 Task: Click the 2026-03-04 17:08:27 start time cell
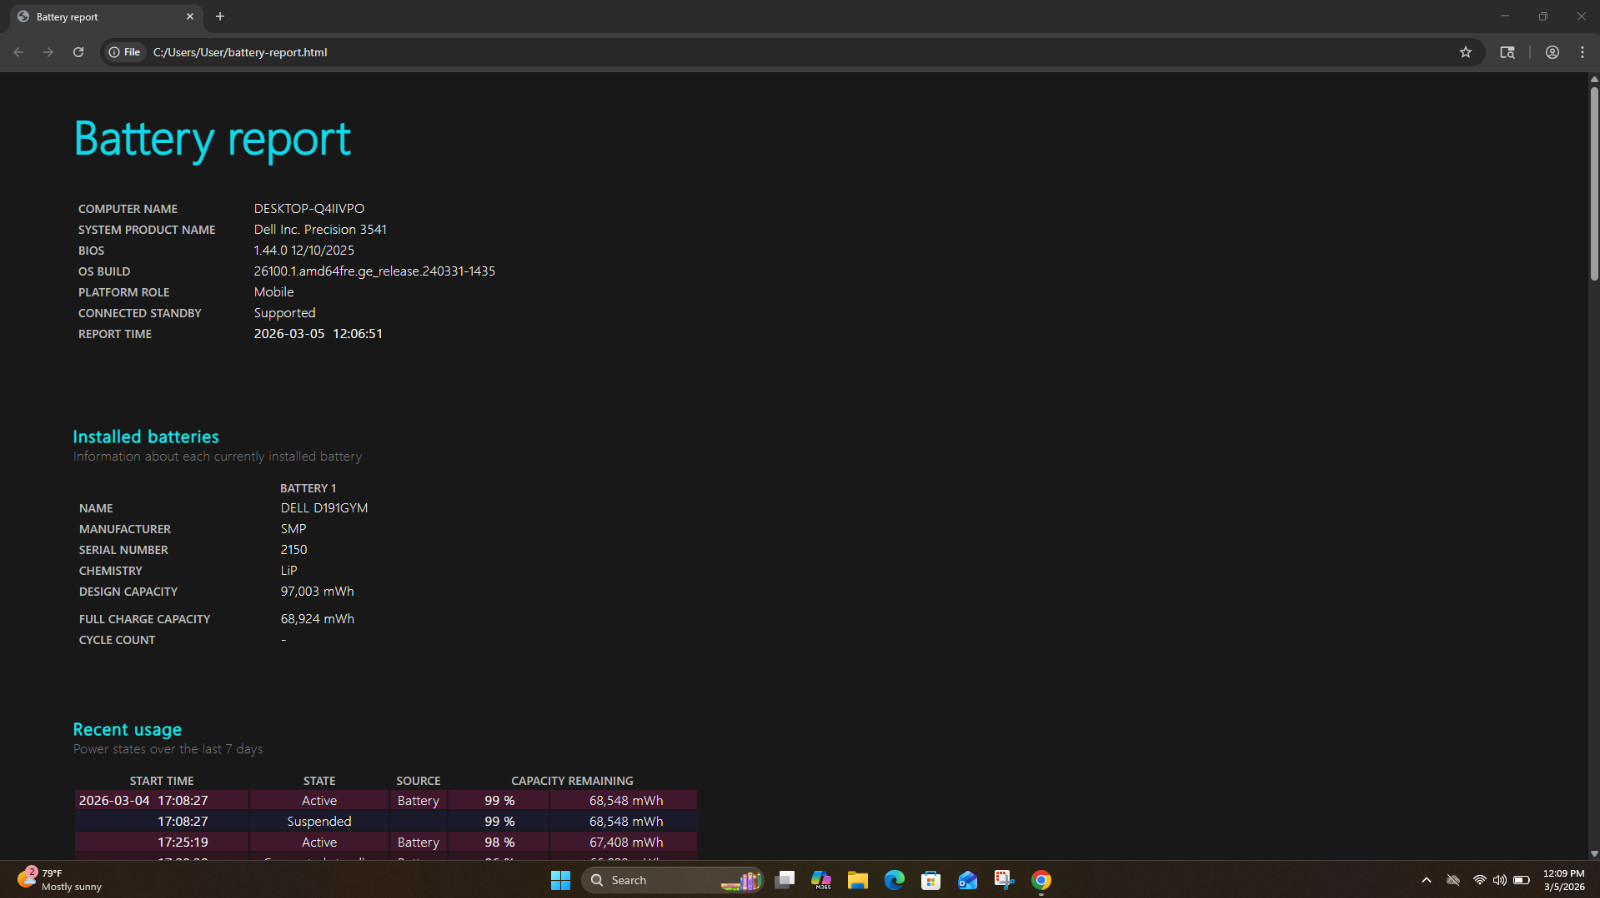(x=161, y=801)
